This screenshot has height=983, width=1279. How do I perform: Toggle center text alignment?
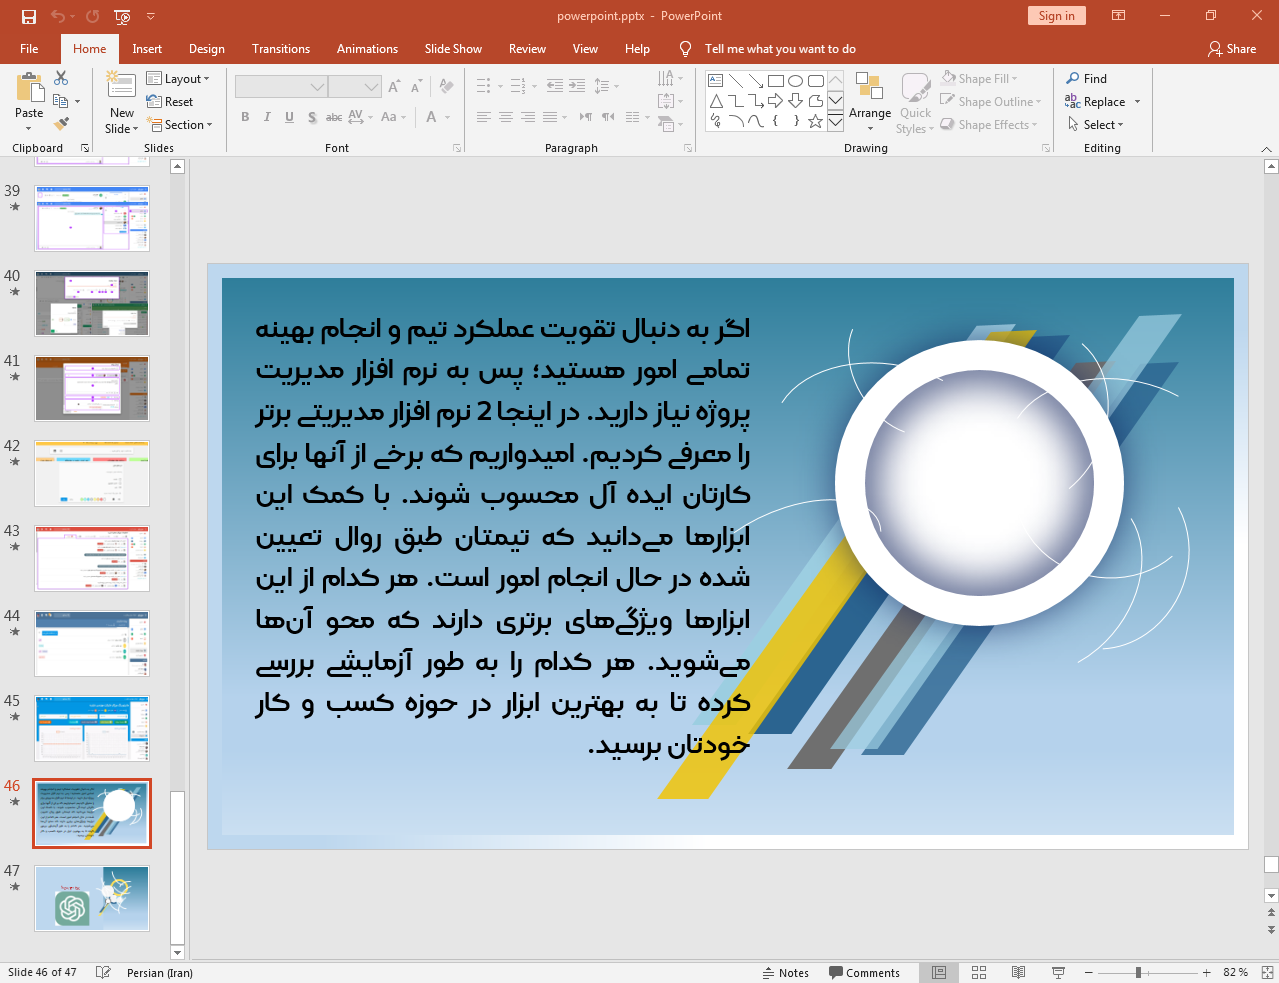click(506, 117)
